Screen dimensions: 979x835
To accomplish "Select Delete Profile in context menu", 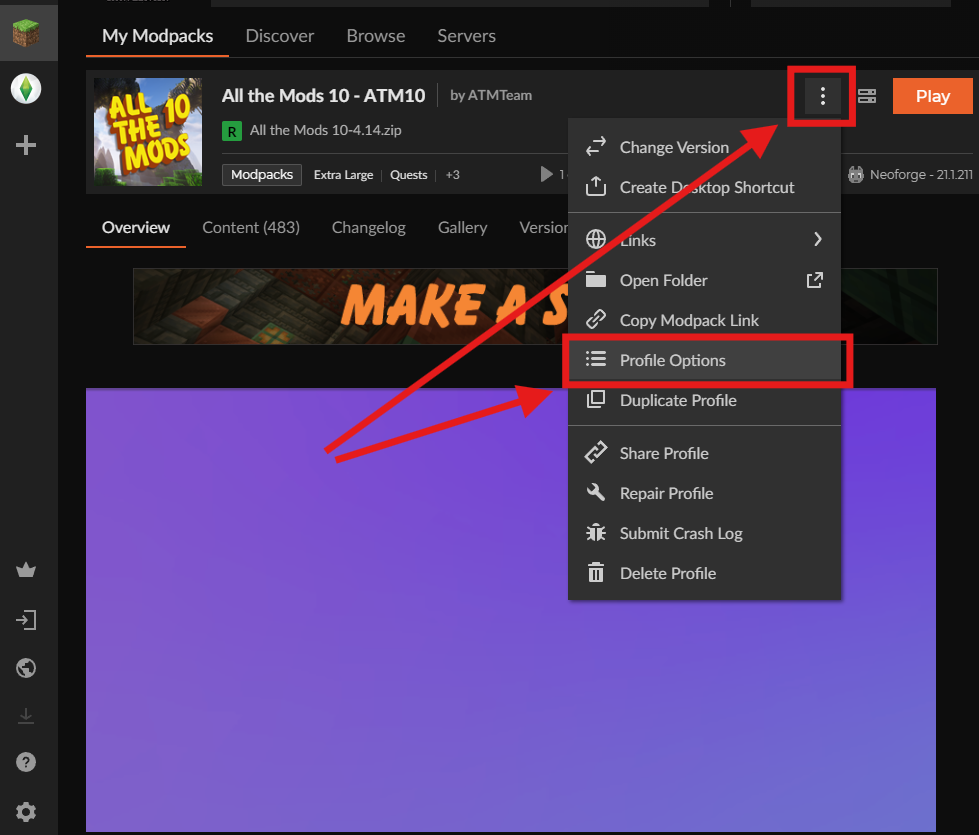I will coord(667,573).
